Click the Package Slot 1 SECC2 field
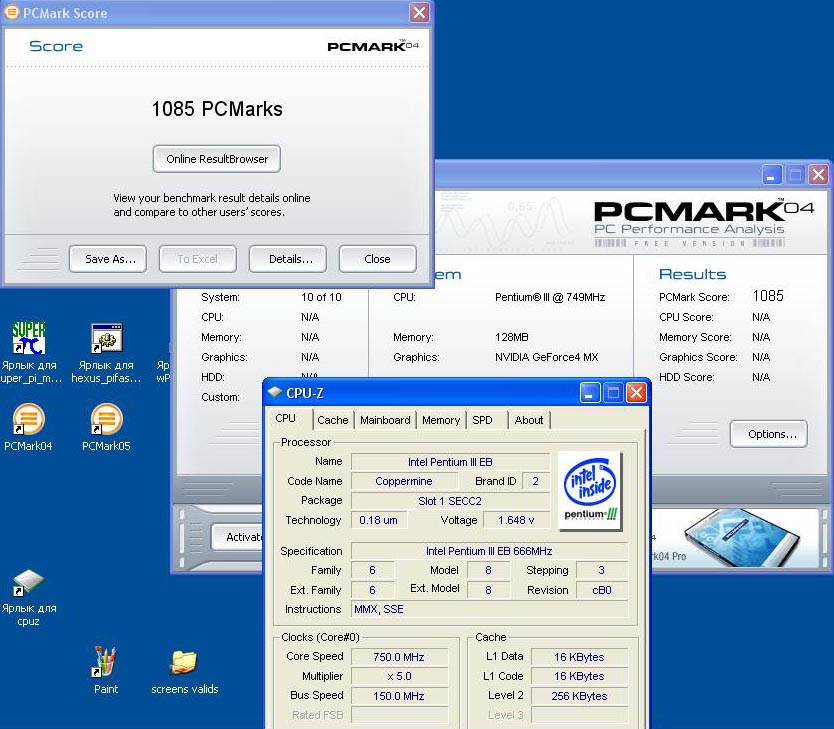834x729 pixels. [450, 501]
